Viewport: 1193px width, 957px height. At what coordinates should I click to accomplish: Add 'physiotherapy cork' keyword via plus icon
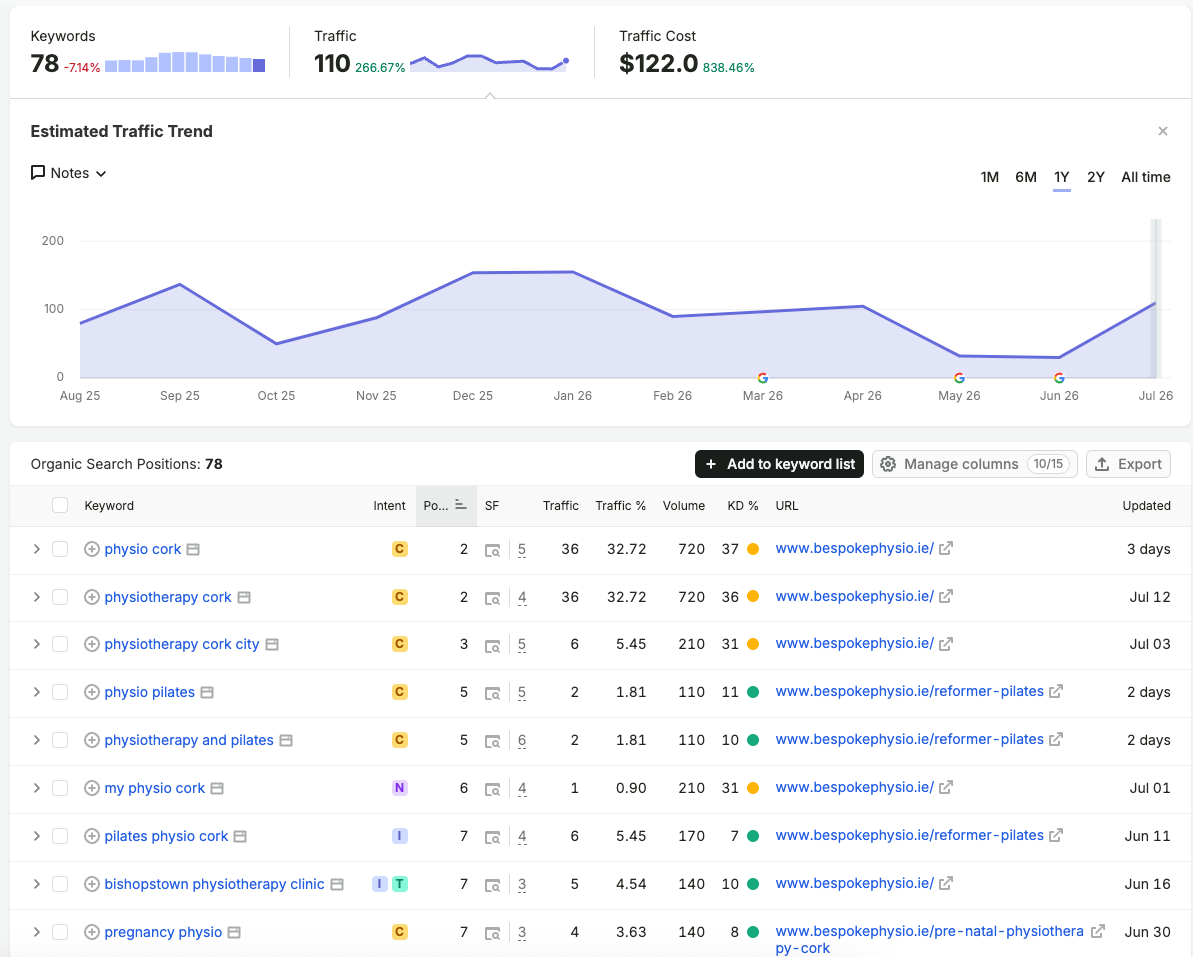(91, 597)
